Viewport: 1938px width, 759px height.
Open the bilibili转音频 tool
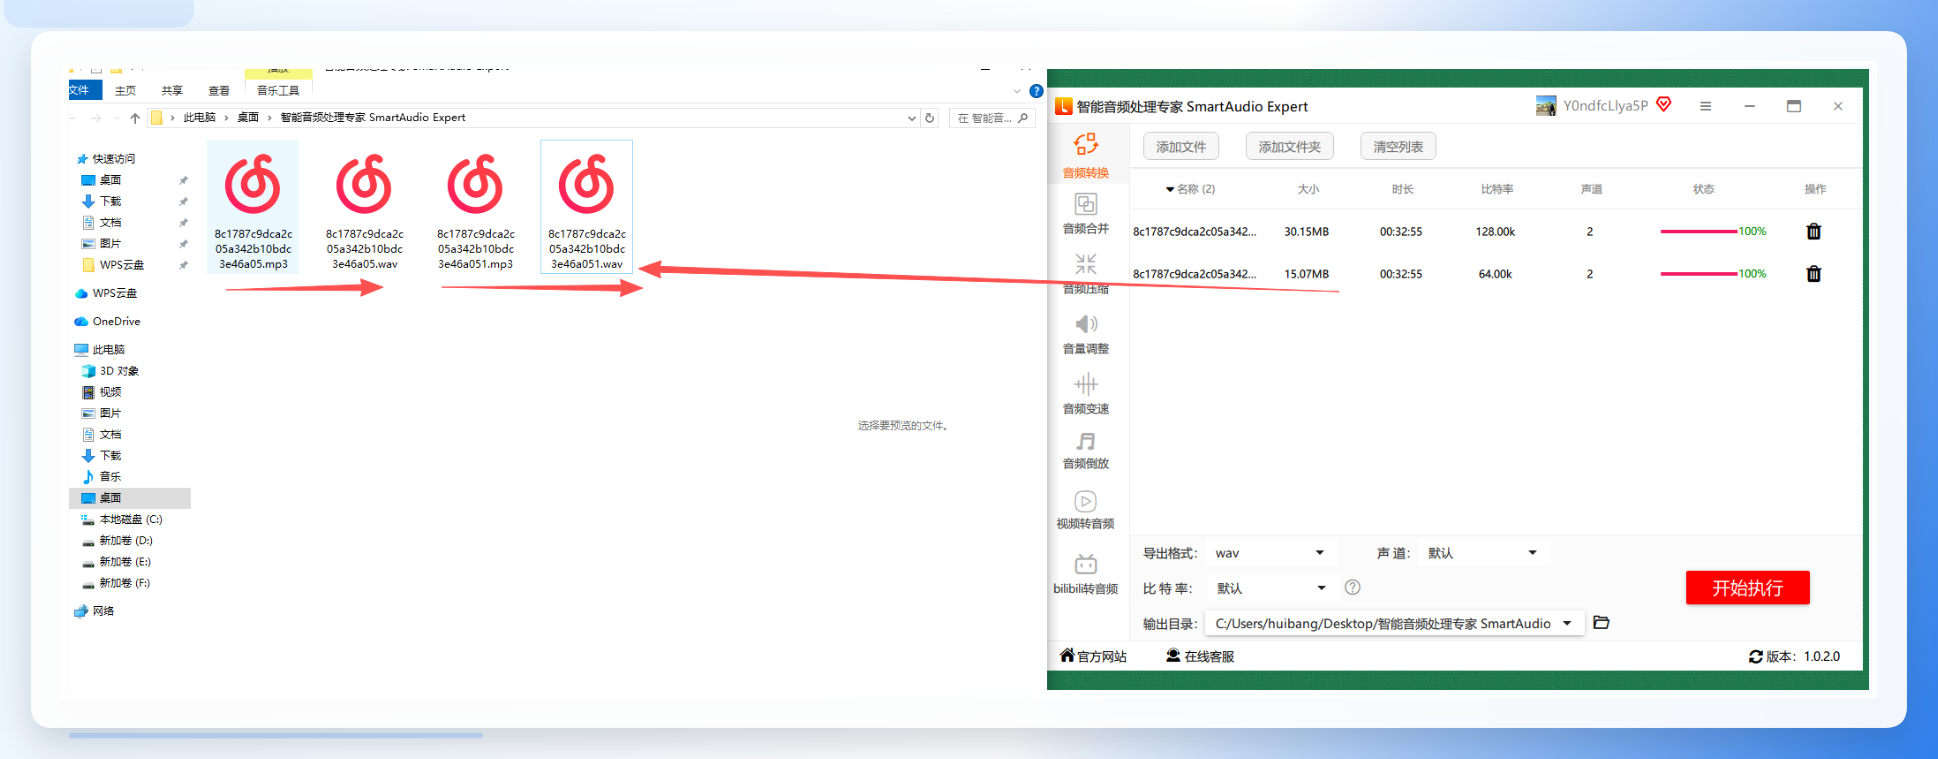tap(1085, 574)
